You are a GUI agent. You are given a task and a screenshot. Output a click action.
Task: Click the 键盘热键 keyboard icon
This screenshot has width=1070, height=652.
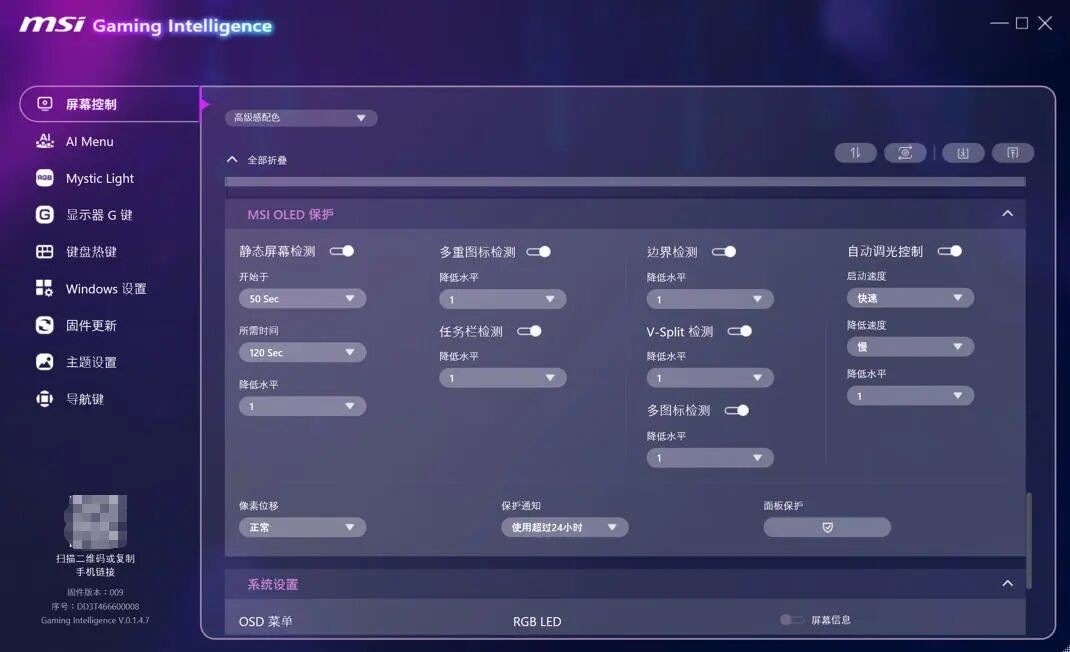tap(44, 252)
